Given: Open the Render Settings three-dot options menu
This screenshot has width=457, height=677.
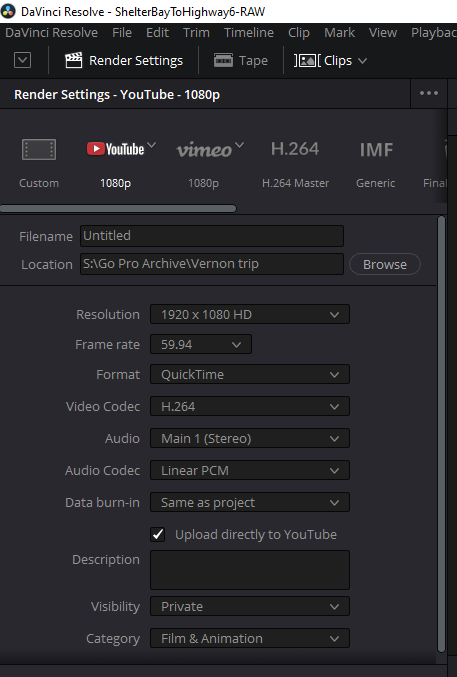Looking at the screenshot, I should click(428, 94).
